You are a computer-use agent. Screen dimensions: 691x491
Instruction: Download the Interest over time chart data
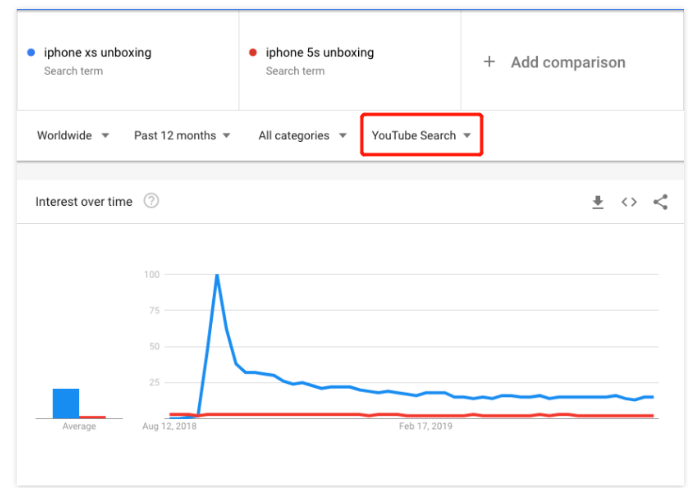598,202
